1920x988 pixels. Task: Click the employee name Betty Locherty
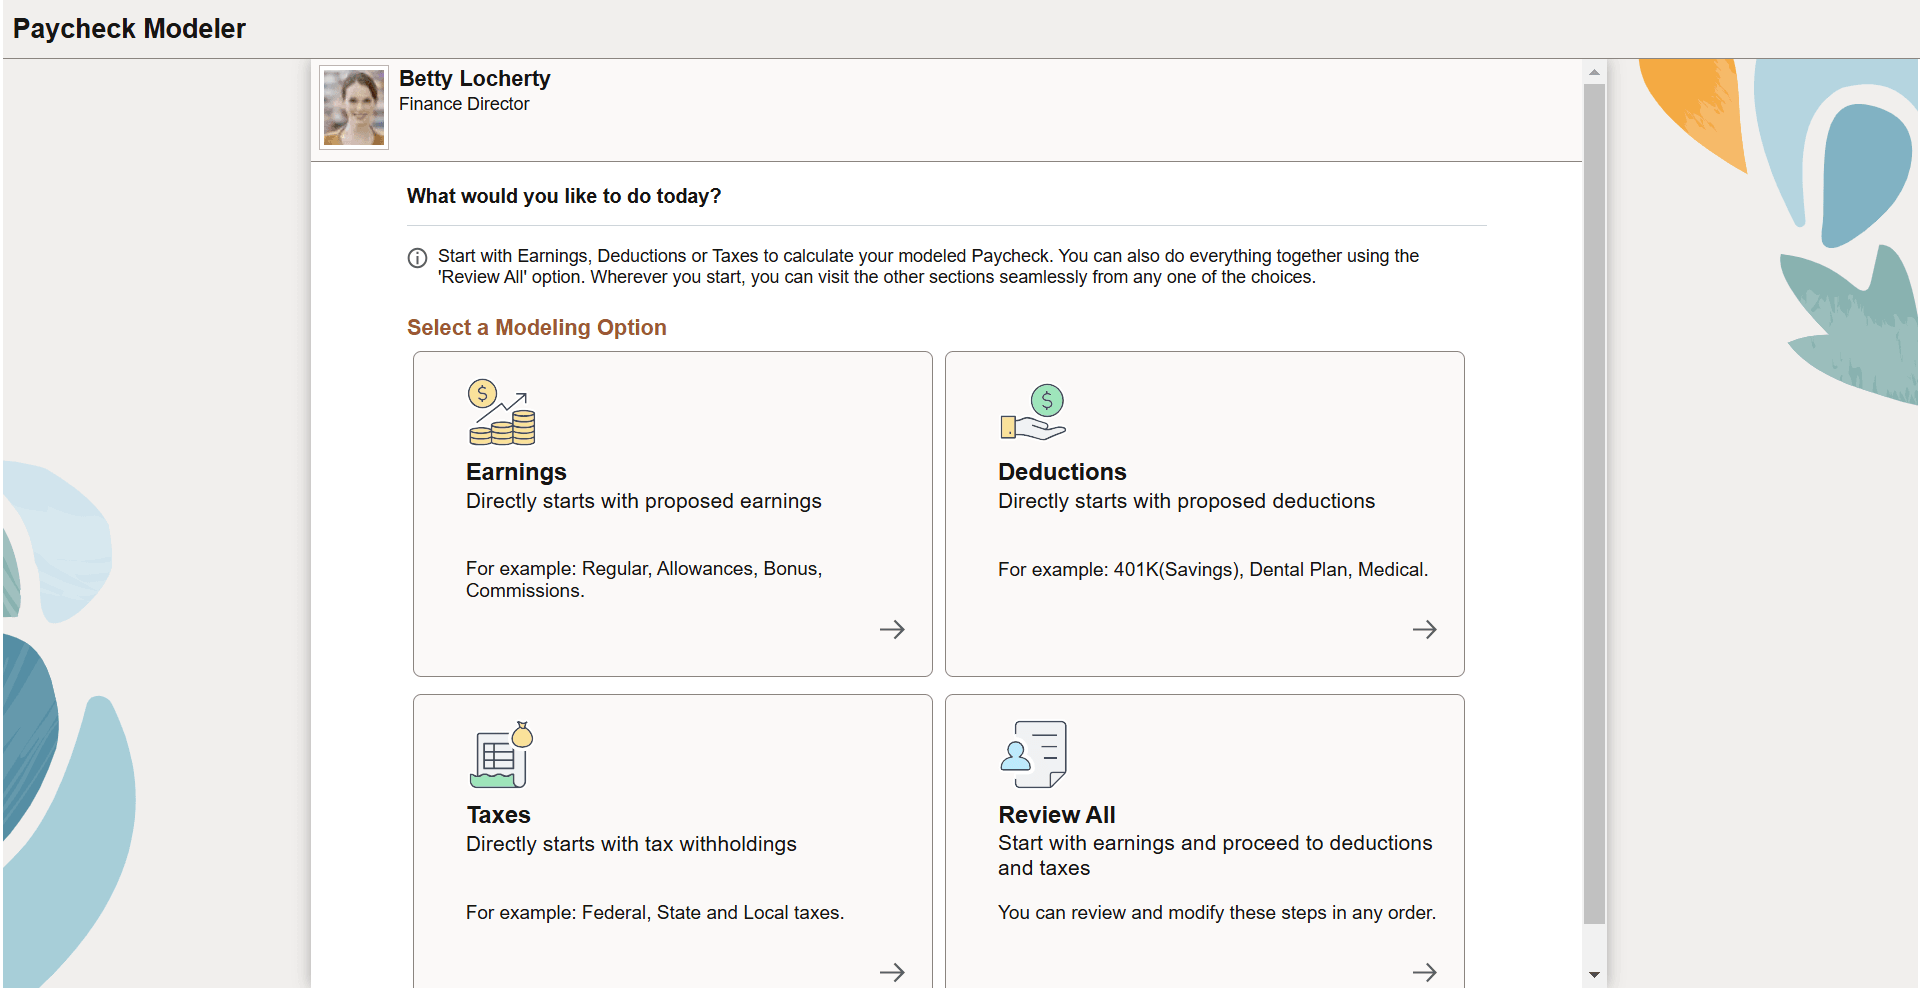coord(474,78)
